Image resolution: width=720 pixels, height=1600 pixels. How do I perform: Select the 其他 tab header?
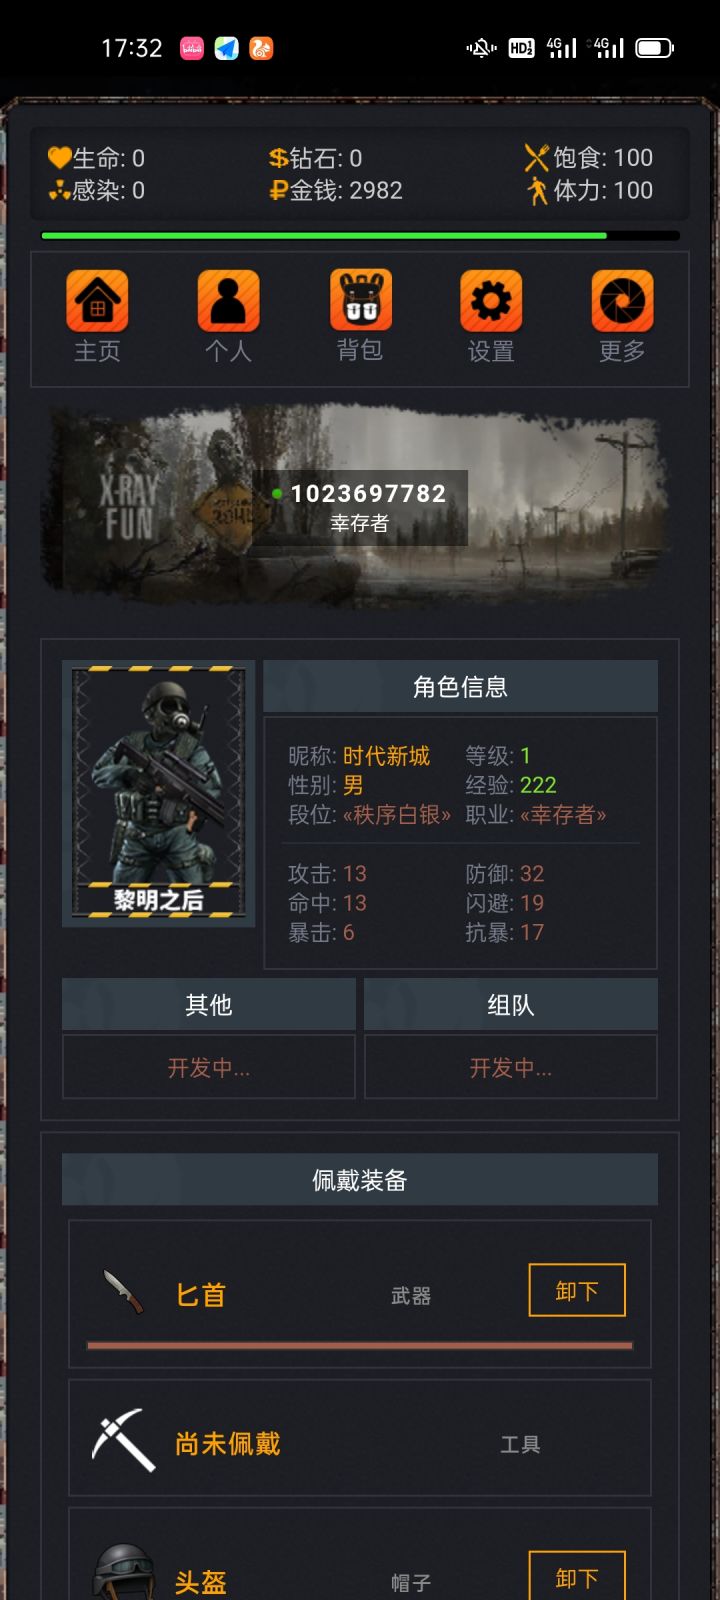[209, 1004]
